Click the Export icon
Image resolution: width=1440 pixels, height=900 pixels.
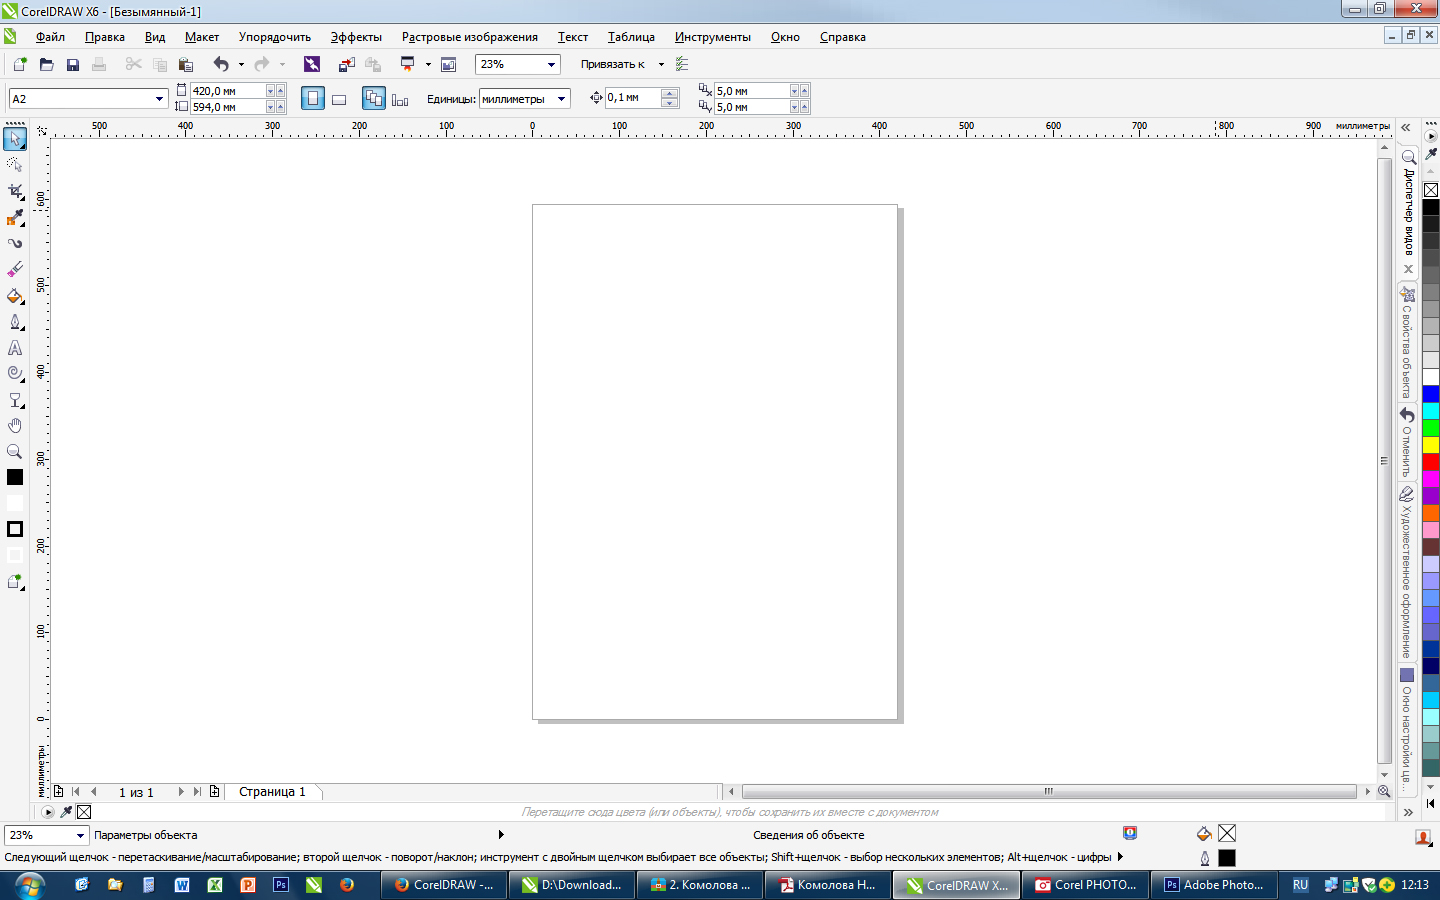[373, 64]
